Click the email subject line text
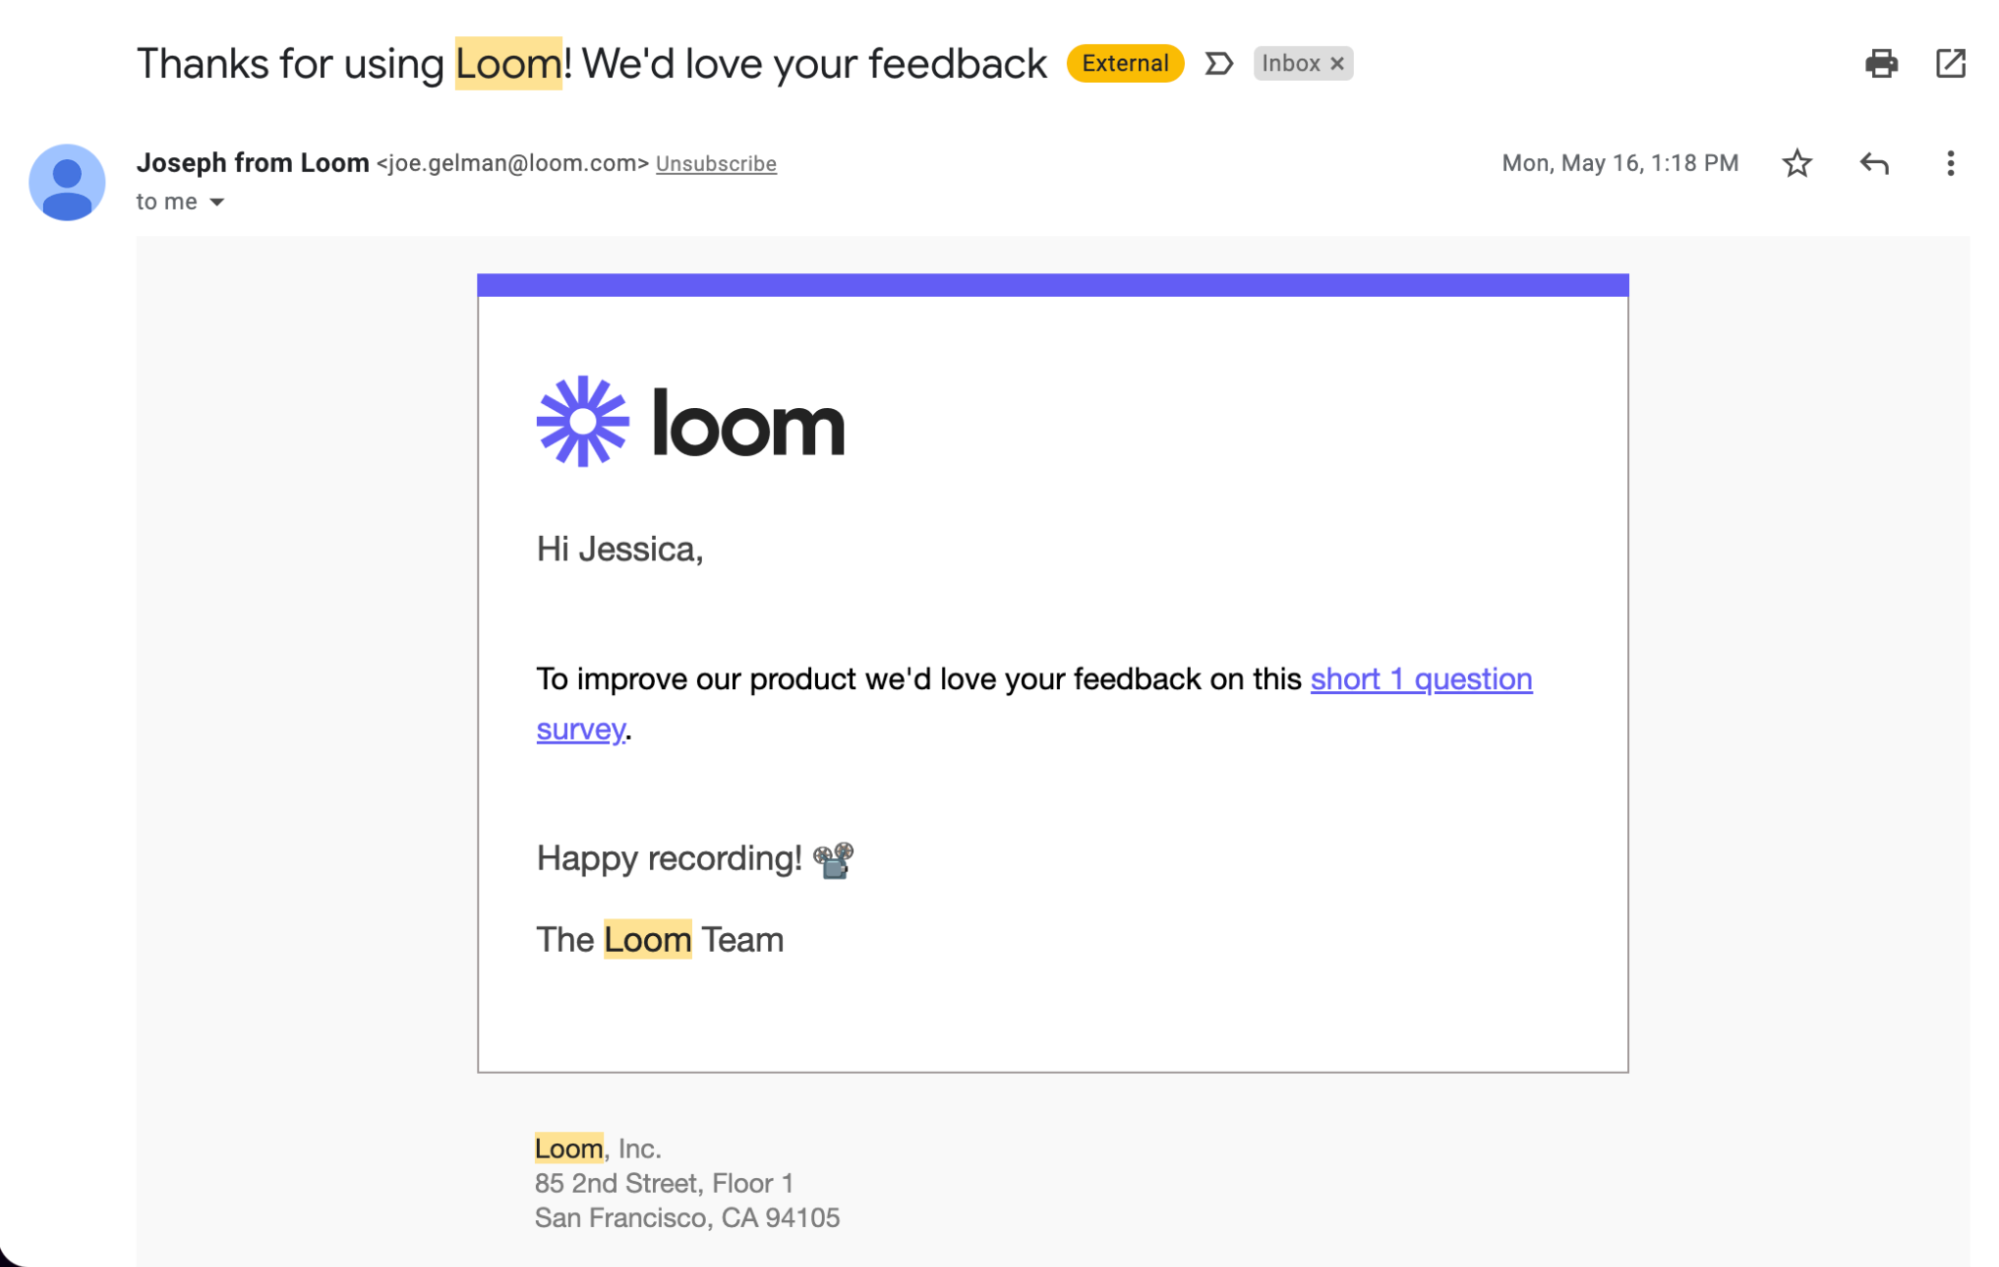The width and height of the screenshot is (1999, 1267). coord(590,64)
